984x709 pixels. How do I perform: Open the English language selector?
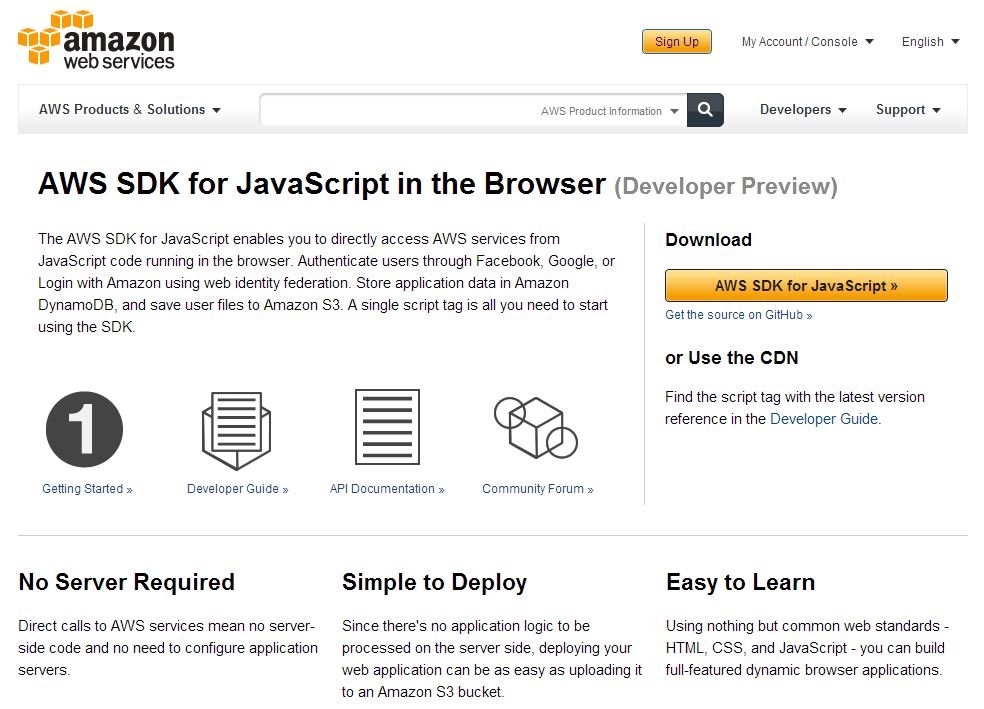tap(931, 41)
